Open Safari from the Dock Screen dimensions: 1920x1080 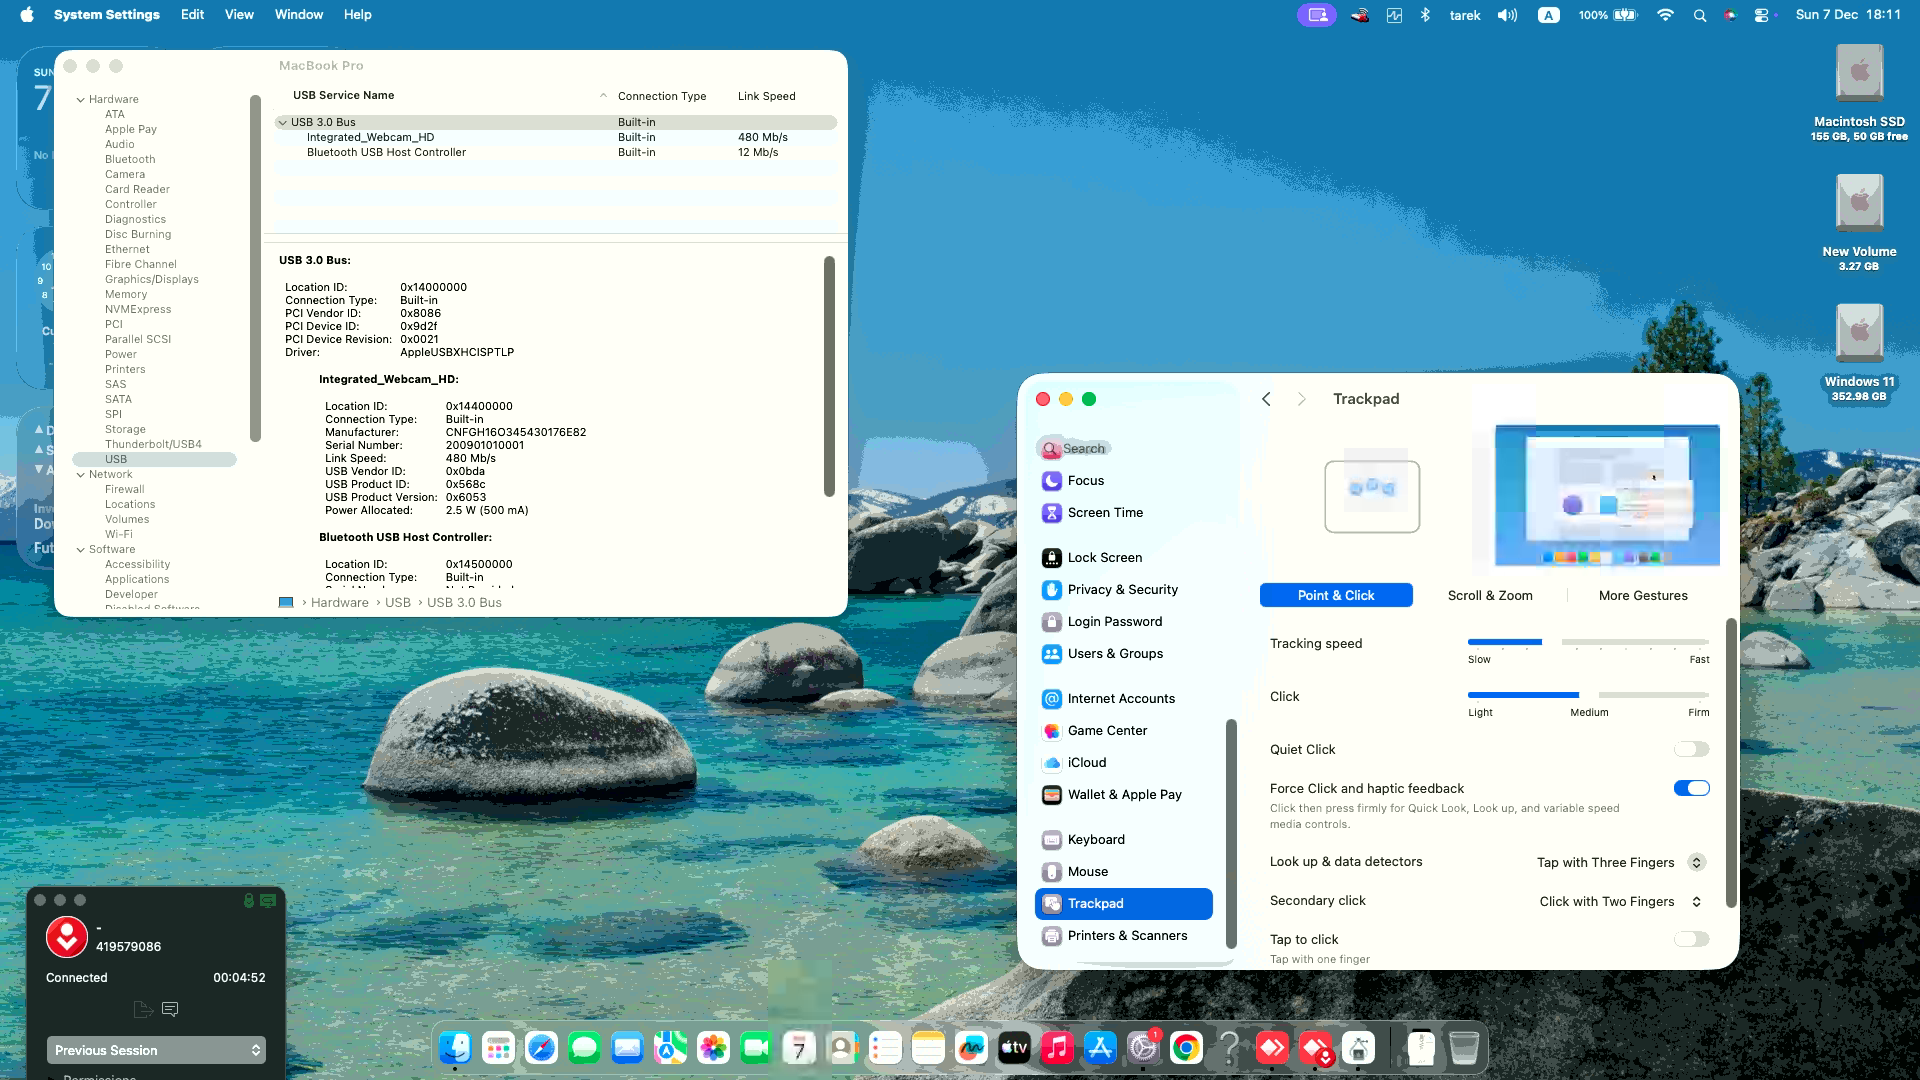tap(541, 1048)
